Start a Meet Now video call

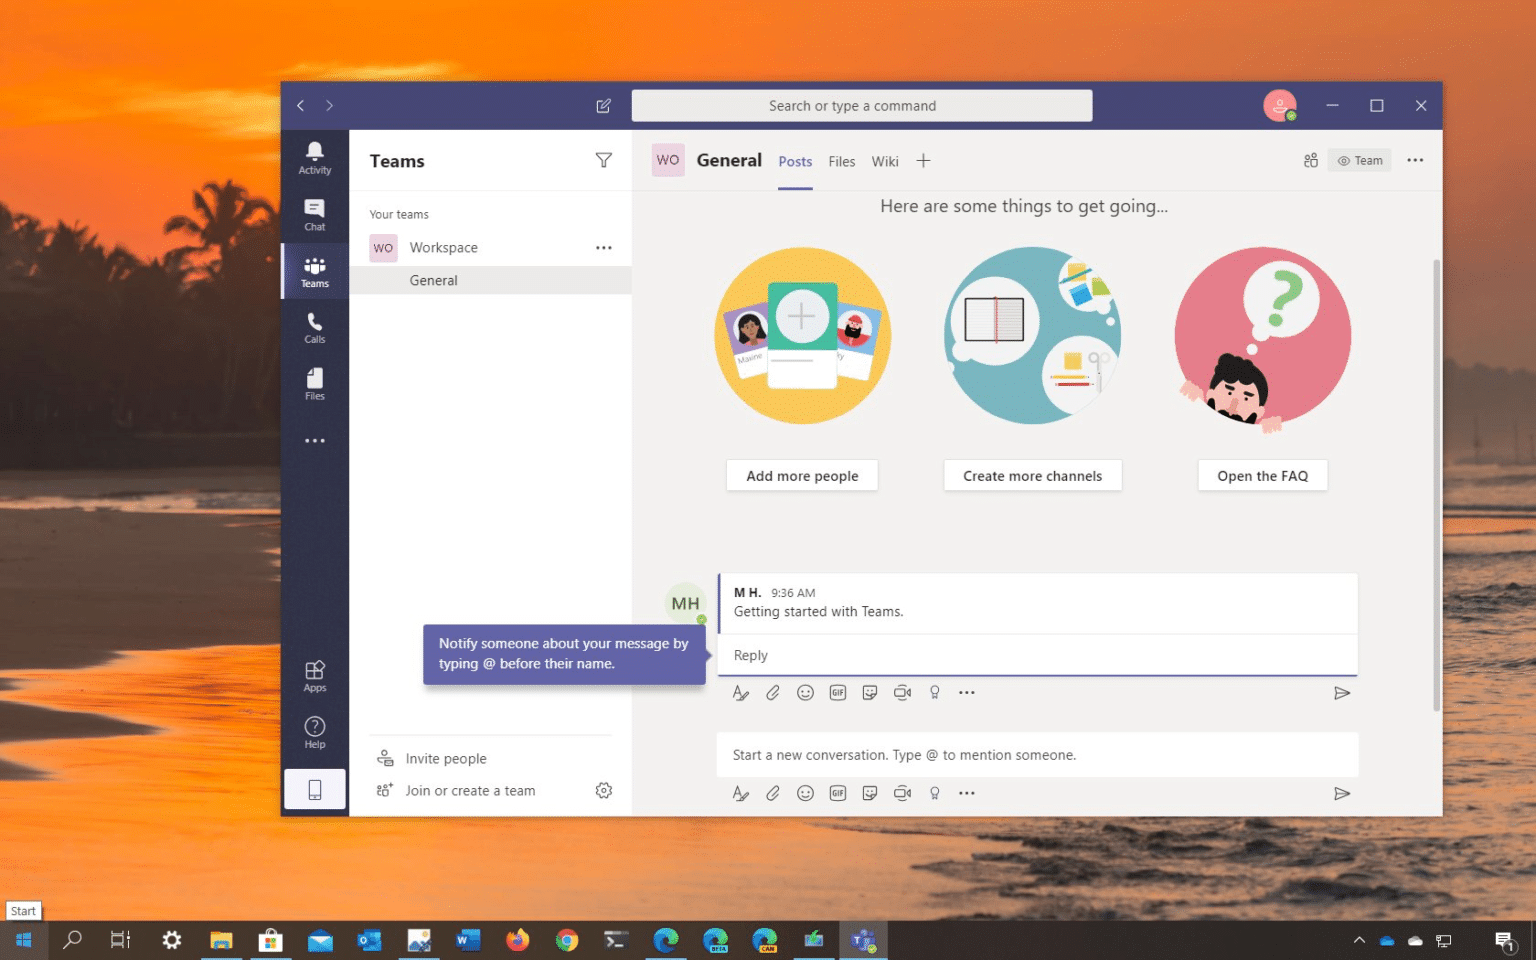tap(902, 692)
